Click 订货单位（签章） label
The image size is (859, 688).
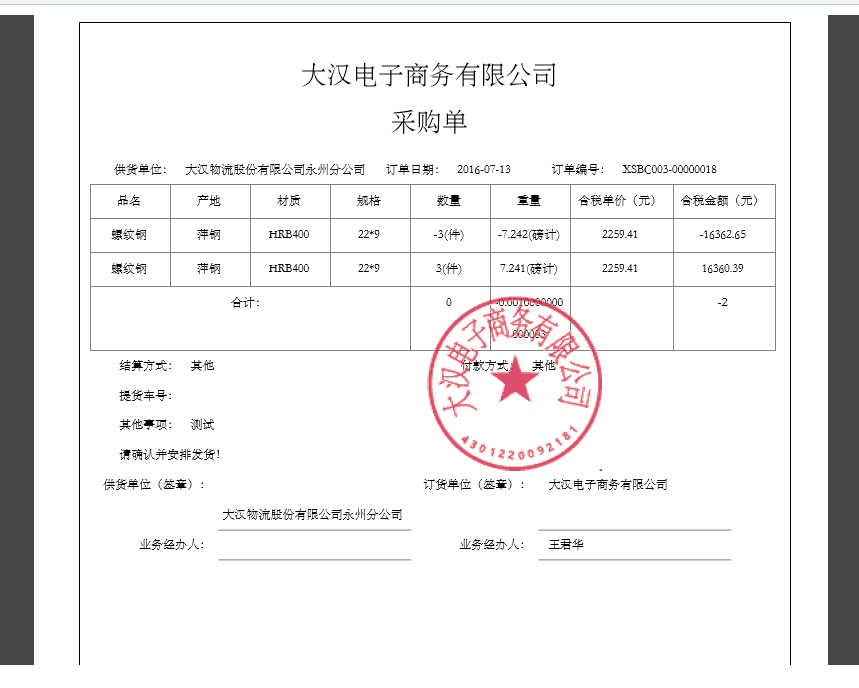(x=474, y=484)
